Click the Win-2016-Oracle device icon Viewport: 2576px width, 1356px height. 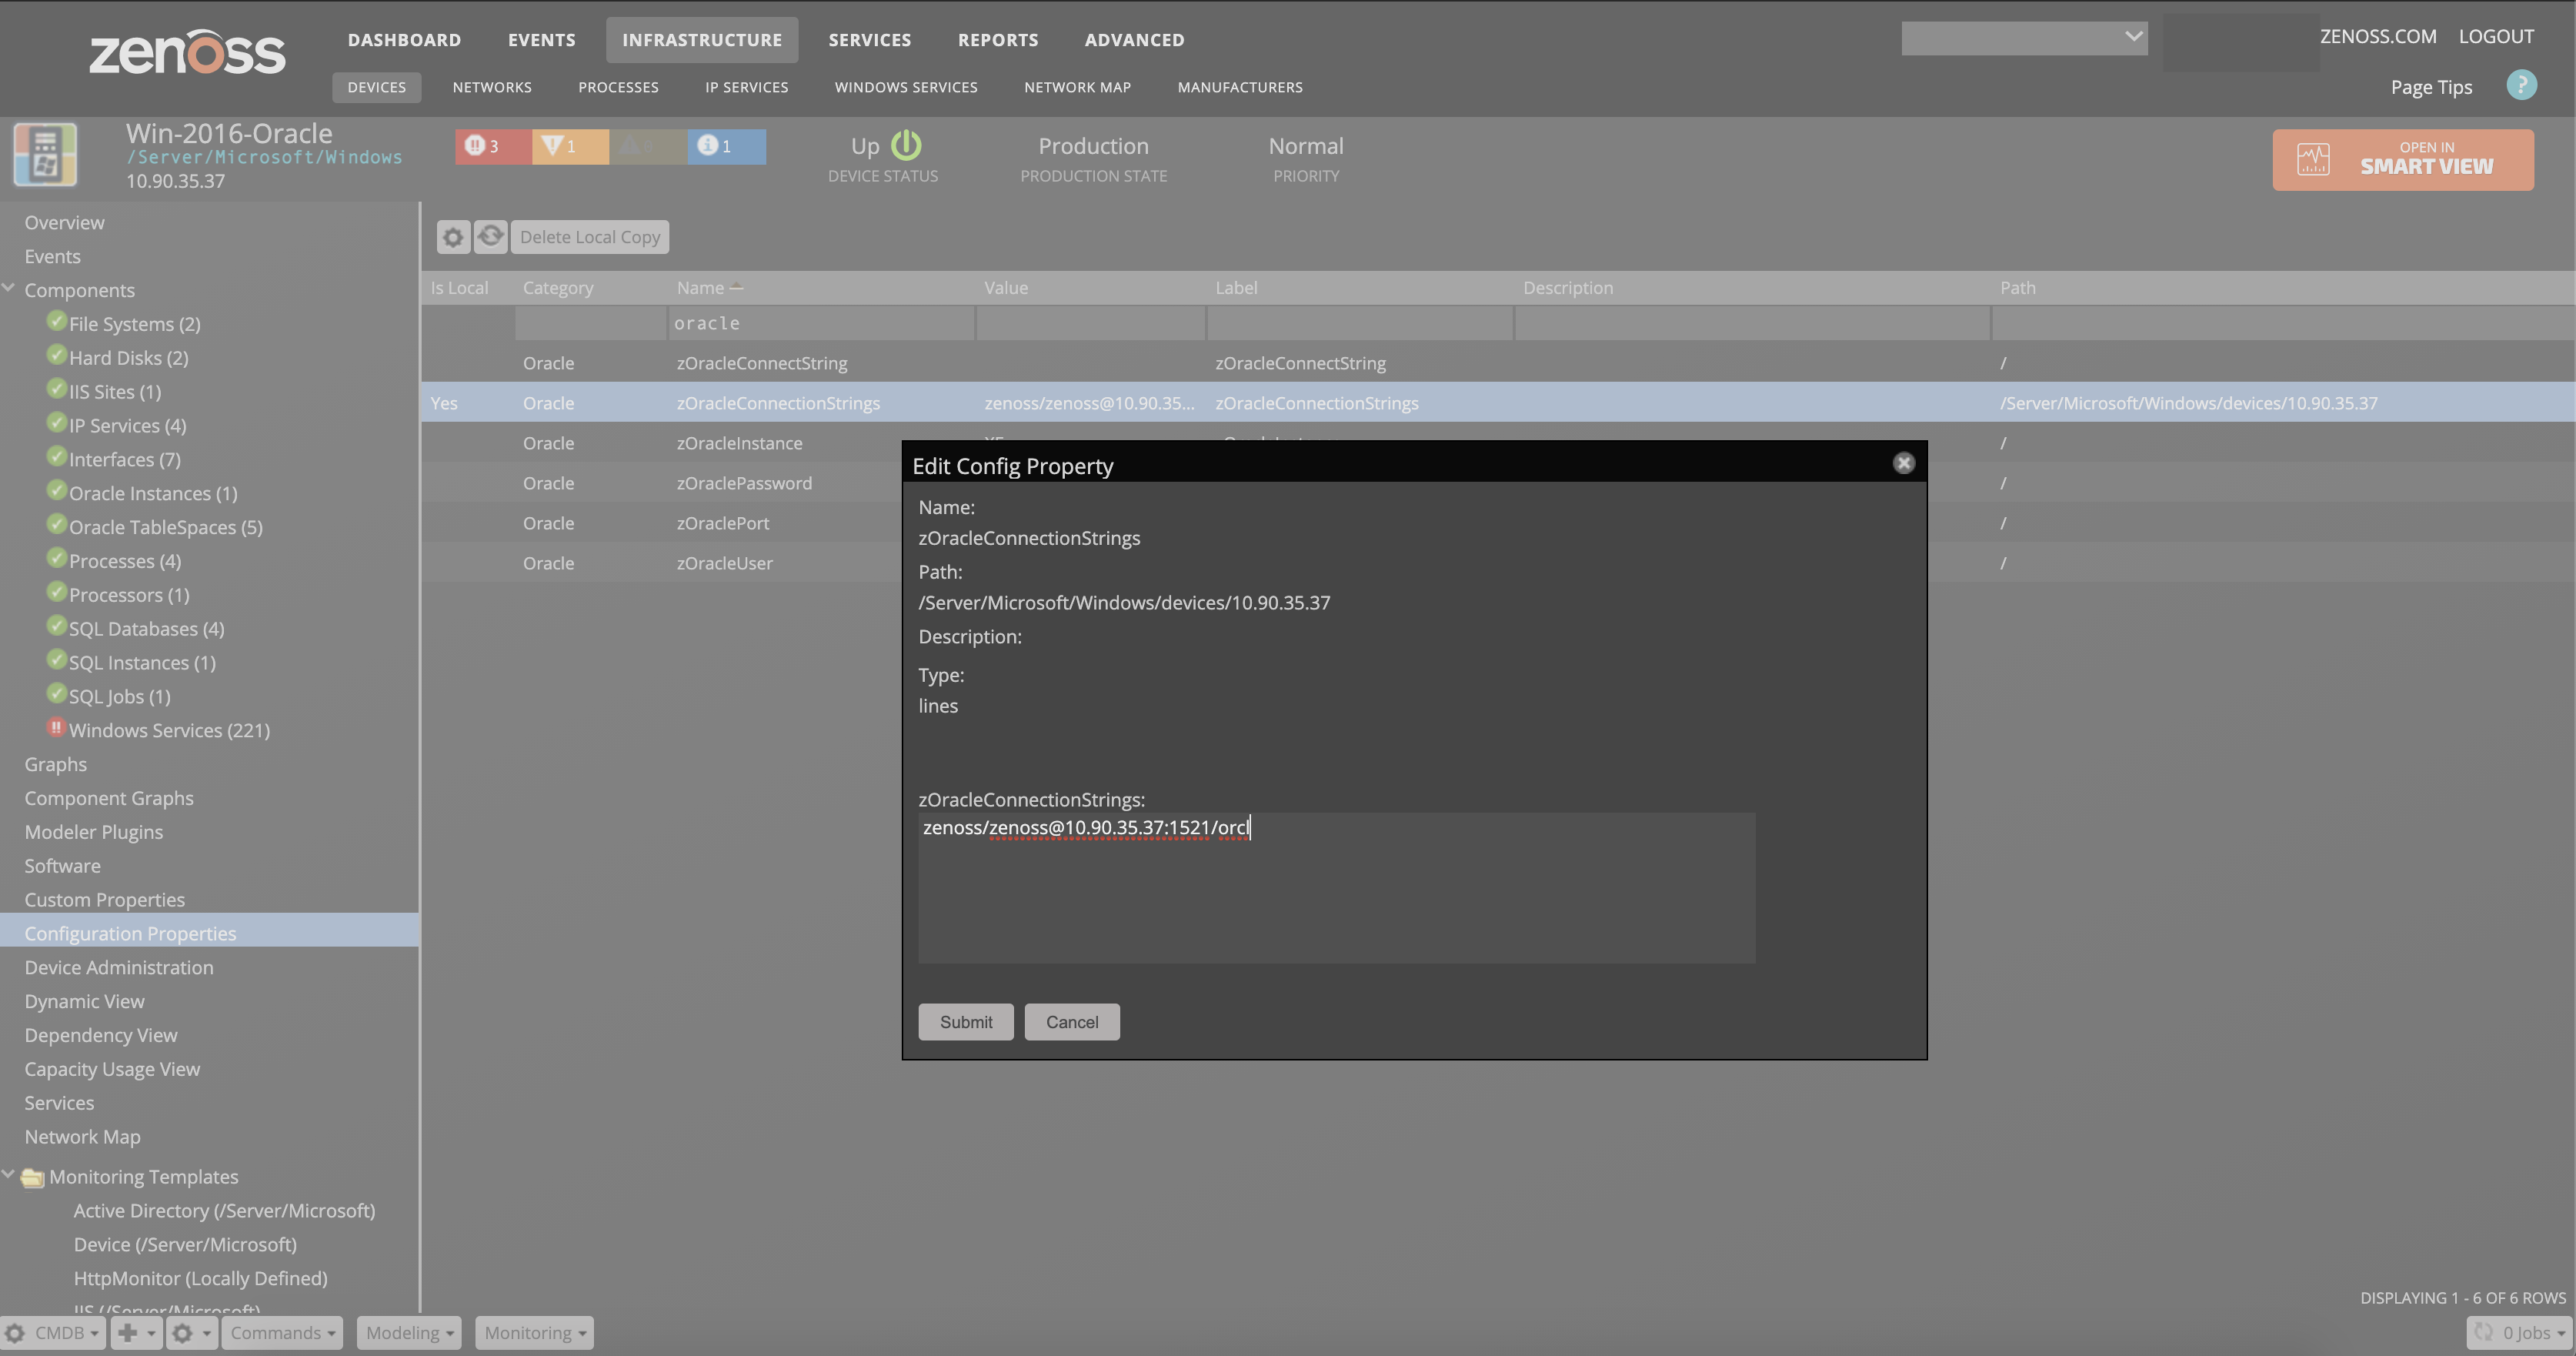(44, 155)
